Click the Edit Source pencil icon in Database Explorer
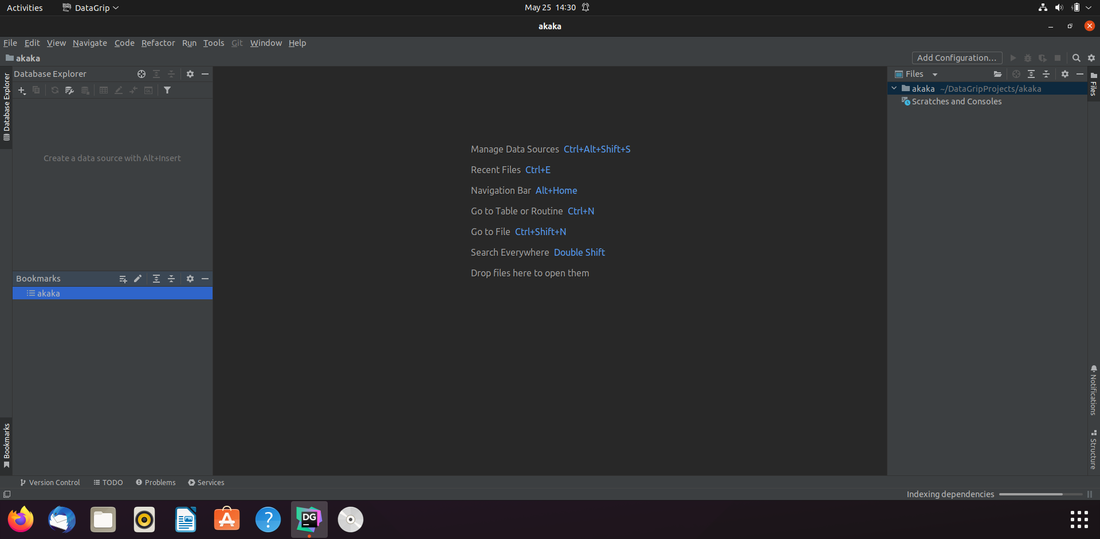1100x539 pixels. (119, 90)
